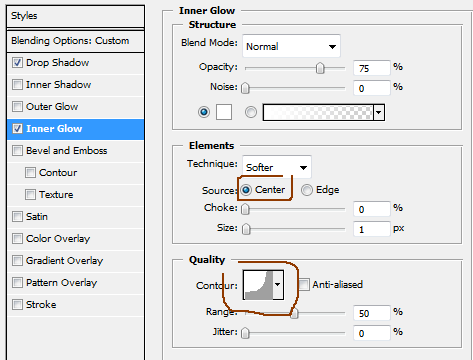Click the white glow color swatch
The width and height of the screenshot is (473, 360).
point(224,112)
